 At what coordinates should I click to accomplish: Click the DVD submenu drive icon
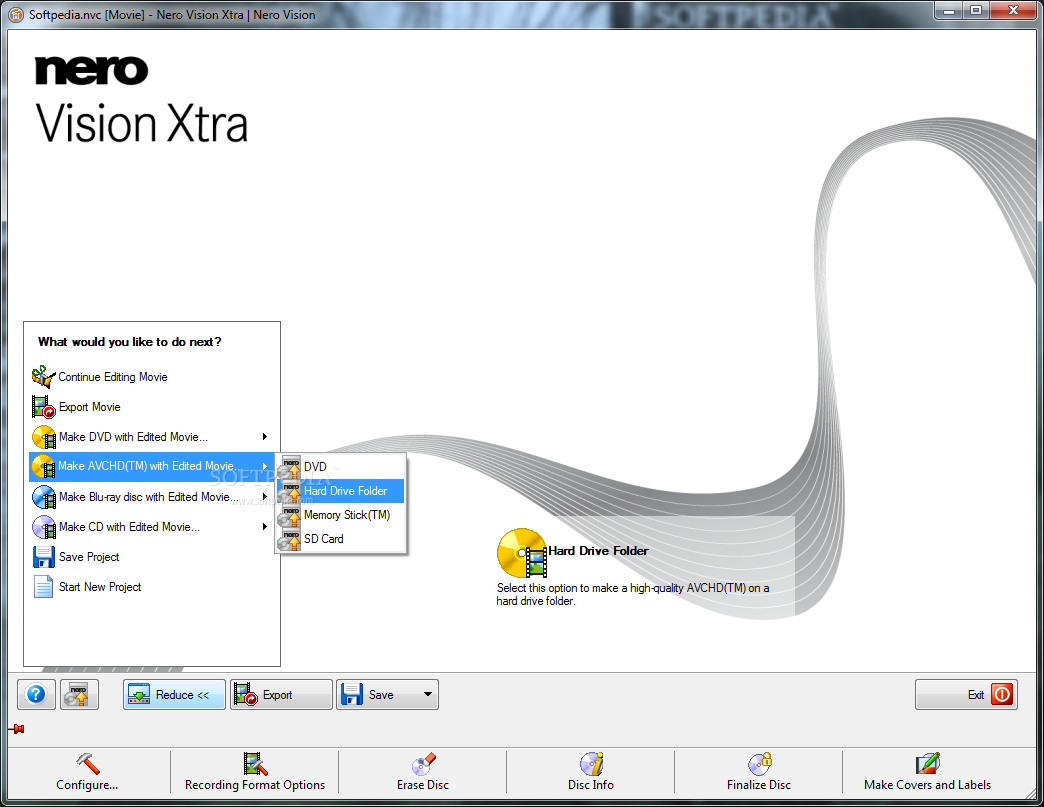(x=290, y=467)
